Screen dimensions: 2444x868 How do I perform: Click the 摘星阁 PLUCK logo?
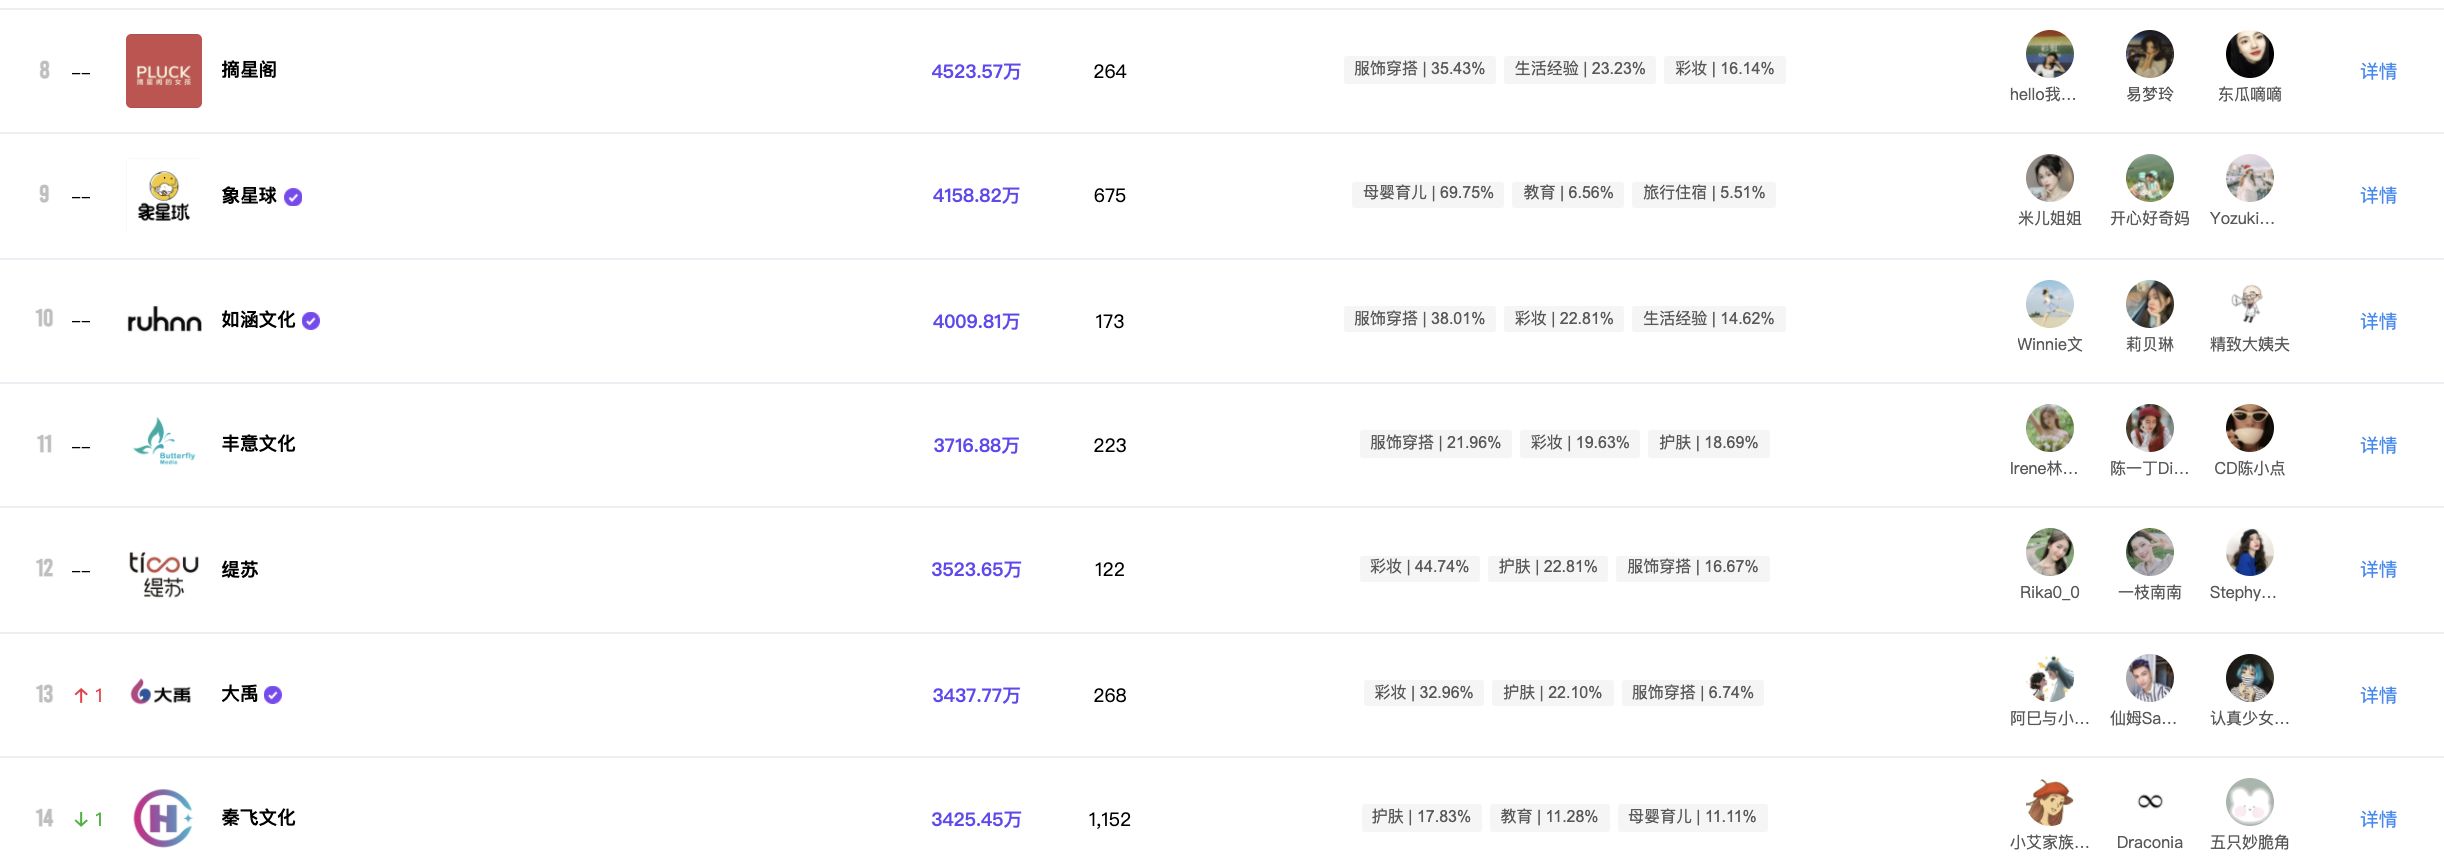coord(163,71)
